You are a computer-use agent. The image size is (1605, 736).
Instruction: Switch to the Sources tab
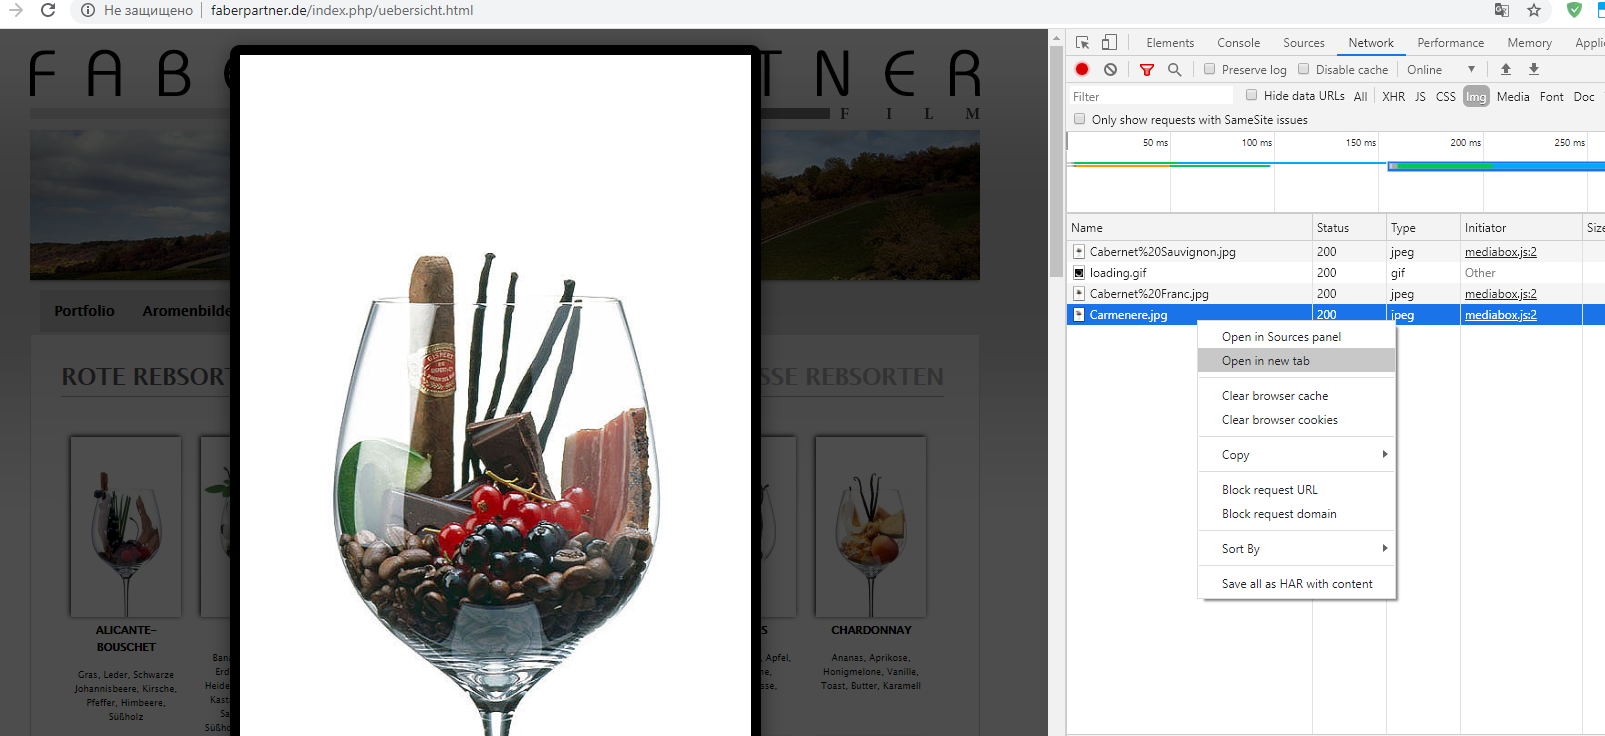pyautogui.click(x=1304, y=43)
